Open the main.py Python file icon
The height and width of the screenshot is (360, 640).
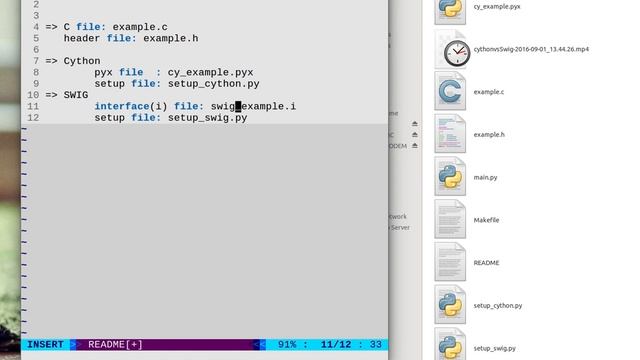click(450, 177)
